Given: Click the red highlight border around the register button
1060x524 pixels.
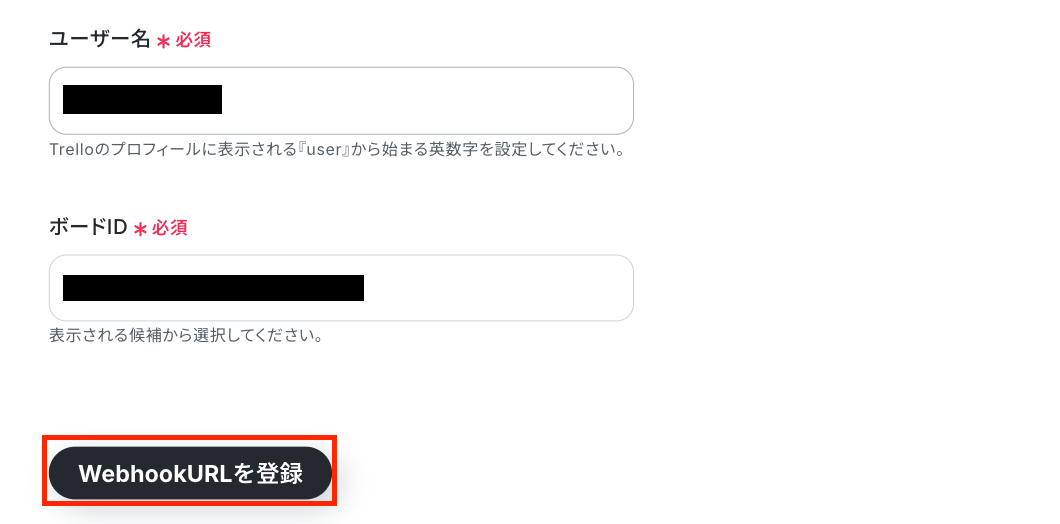Looking at the screenshot, I should pos(190,438).
